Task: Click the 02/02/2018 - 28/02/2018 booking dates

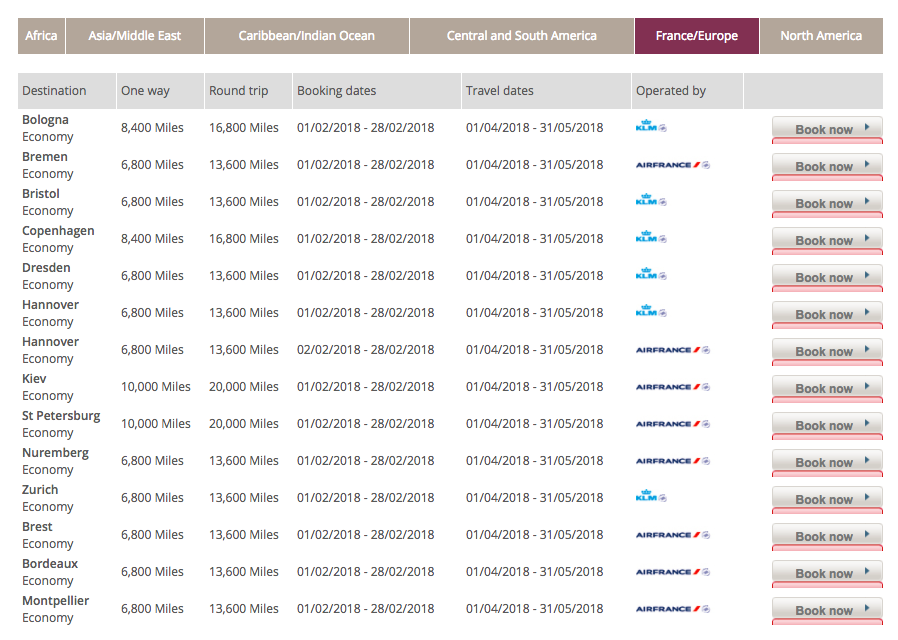Action: (x=365, y=350)
